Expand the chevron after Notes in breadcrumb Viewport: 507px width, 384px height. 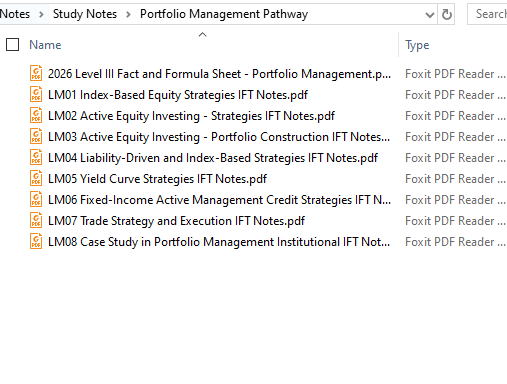pyautogui.click(x=41, y=14)
